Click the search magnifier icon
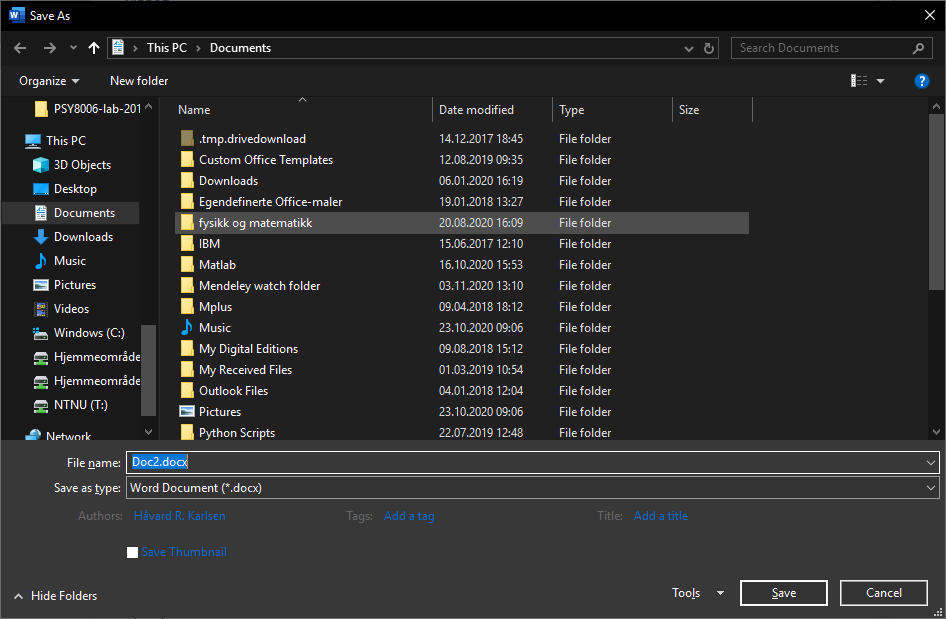The width and height of the screenshot is (946, 619). coord(919,48)
